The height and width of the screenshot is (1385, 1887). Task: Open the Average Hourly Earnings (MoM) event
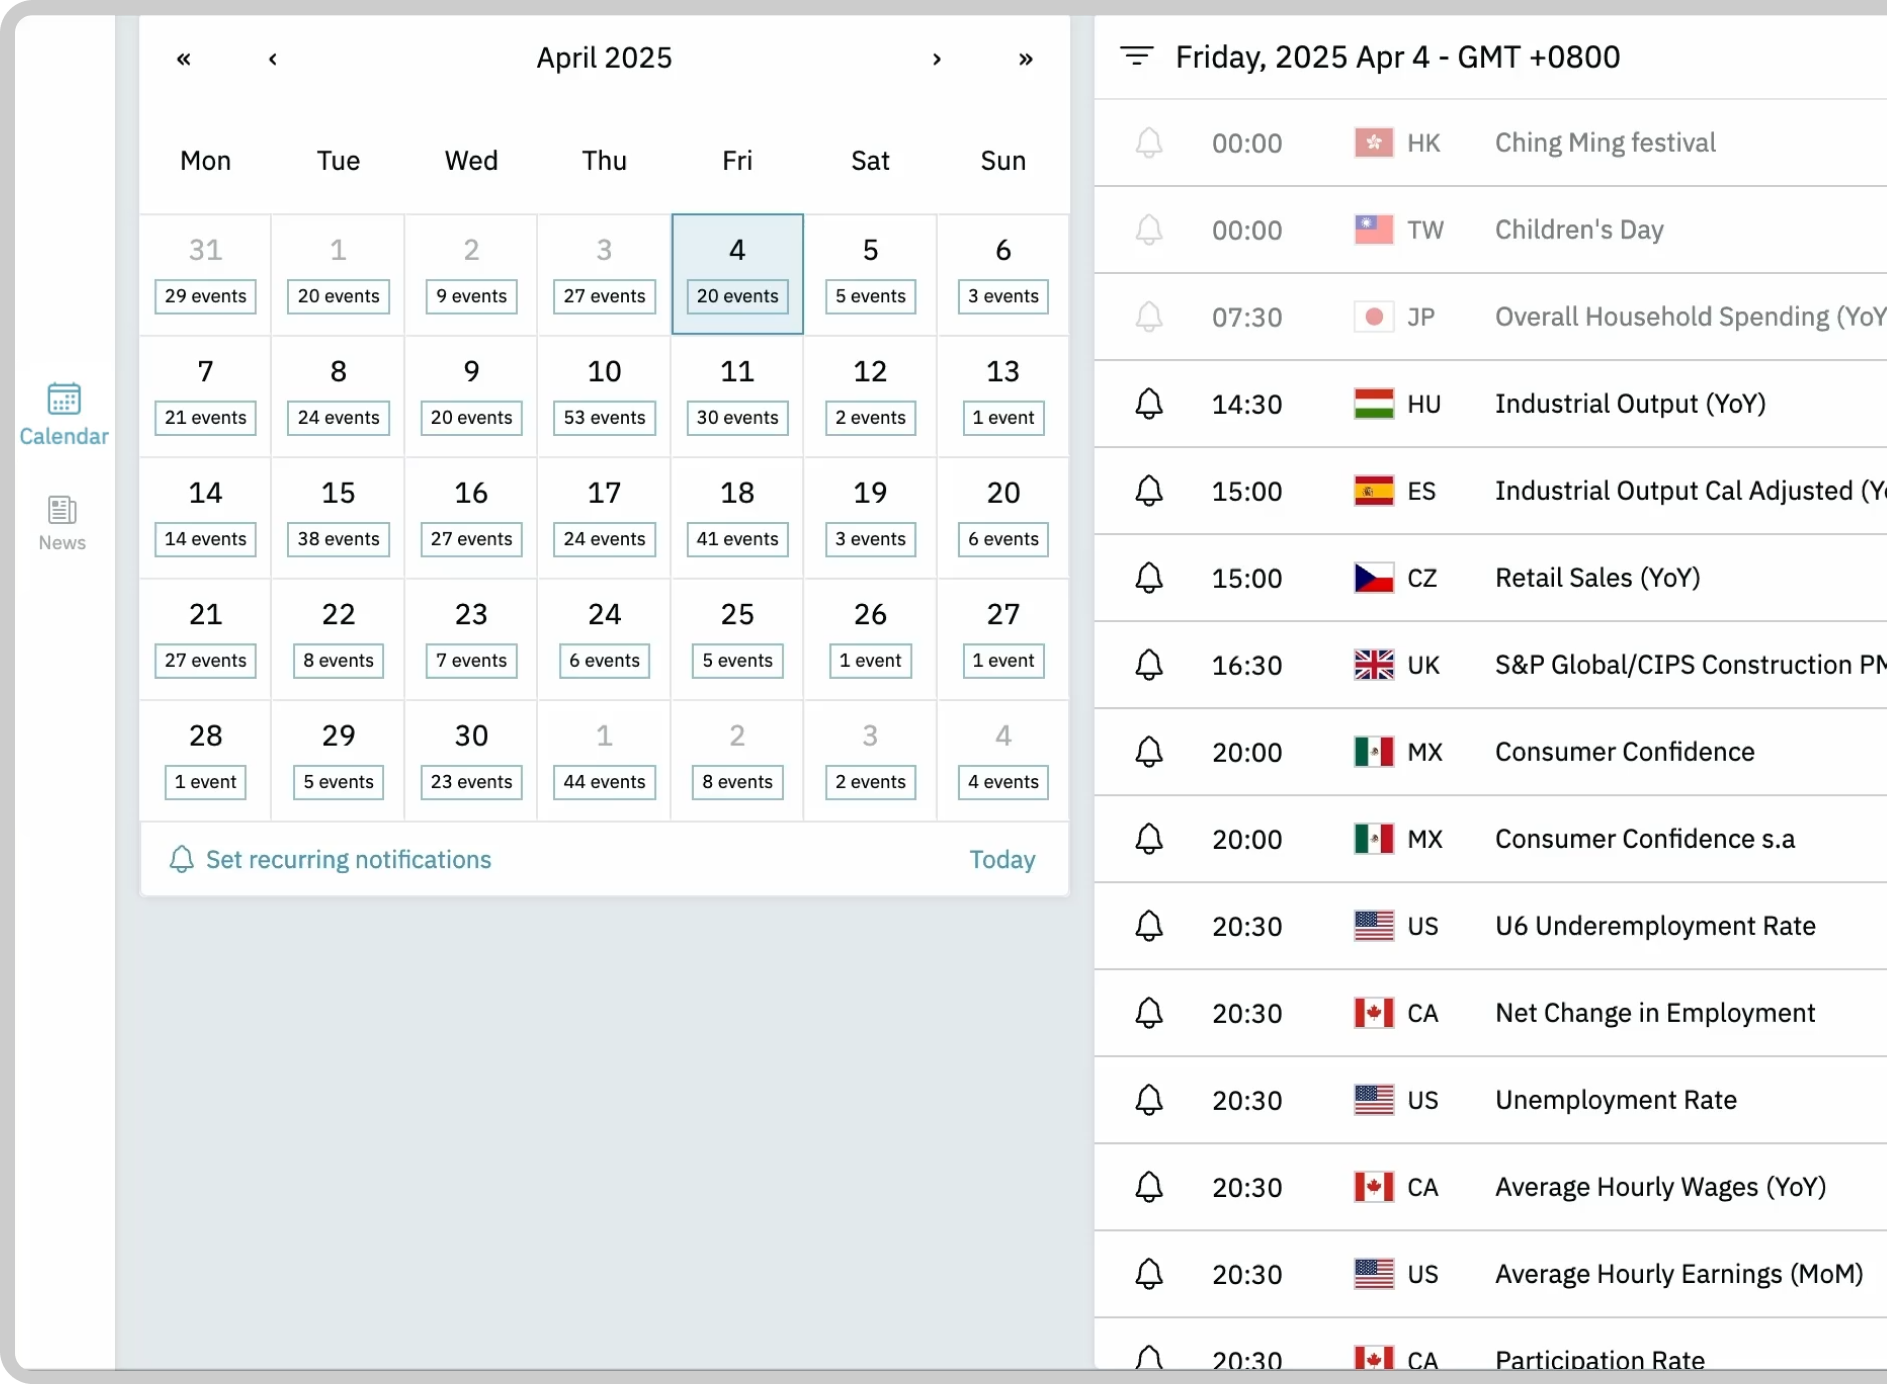click(1679, 1274)
